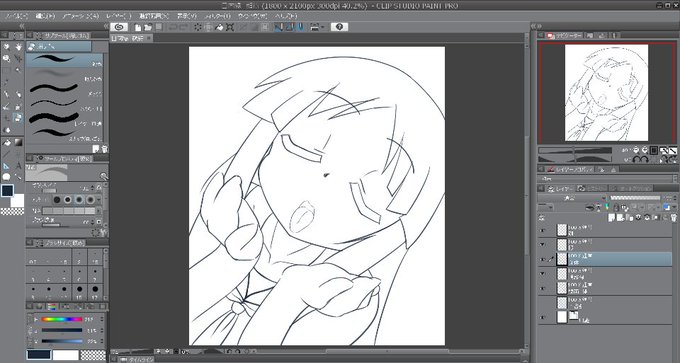Choose brush size preset 15

pos(79,291)
